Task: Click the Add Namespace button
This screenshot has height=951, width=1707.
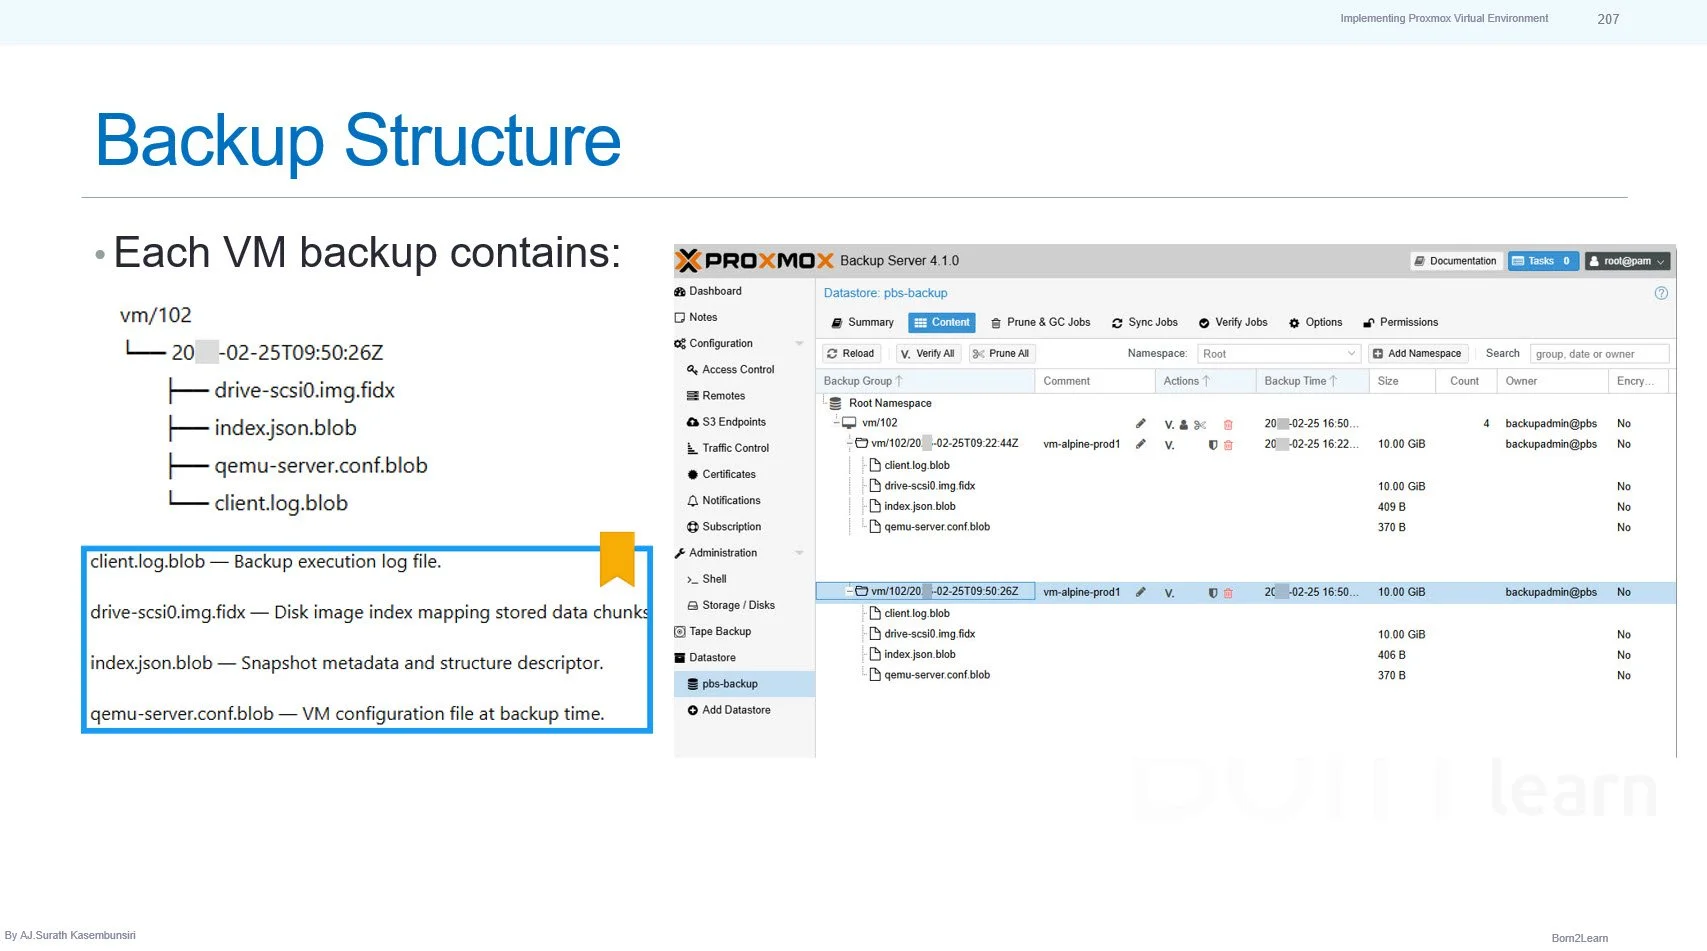Action: point(1417,354)
